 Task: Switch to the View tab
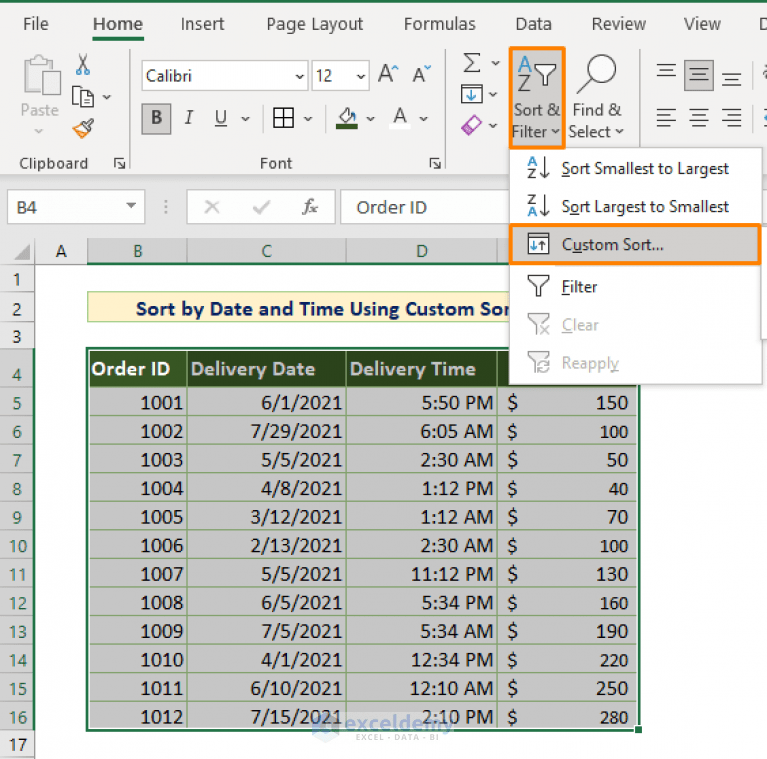702,24
